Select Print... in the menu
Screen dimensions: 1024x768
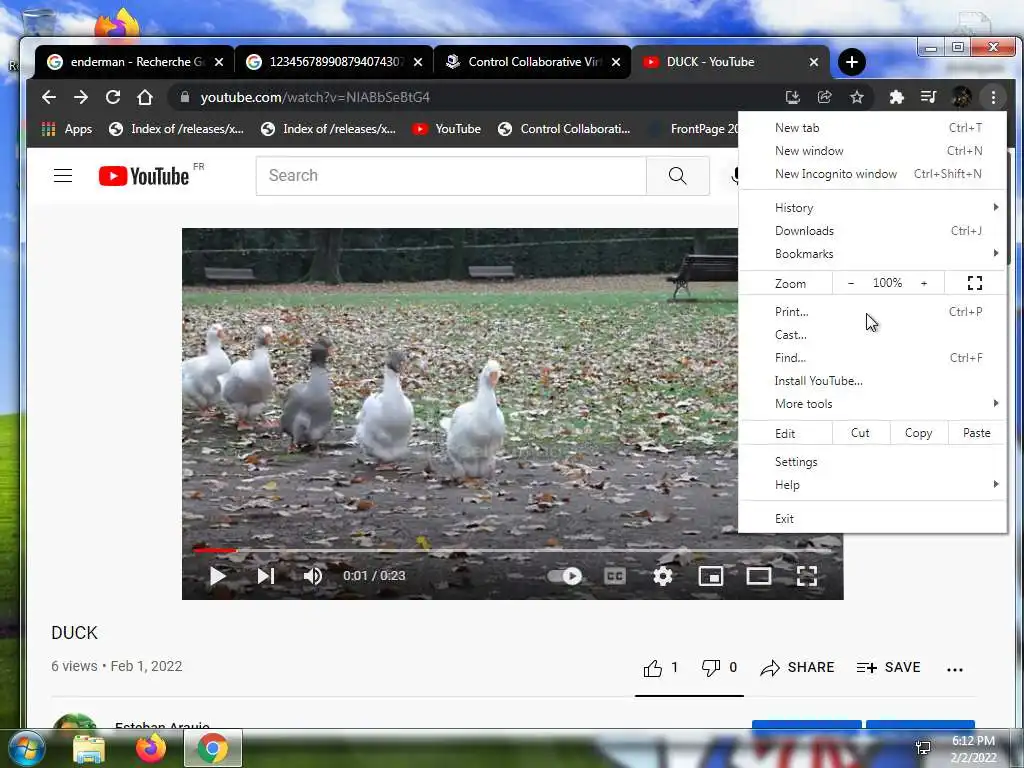[872, 312]
